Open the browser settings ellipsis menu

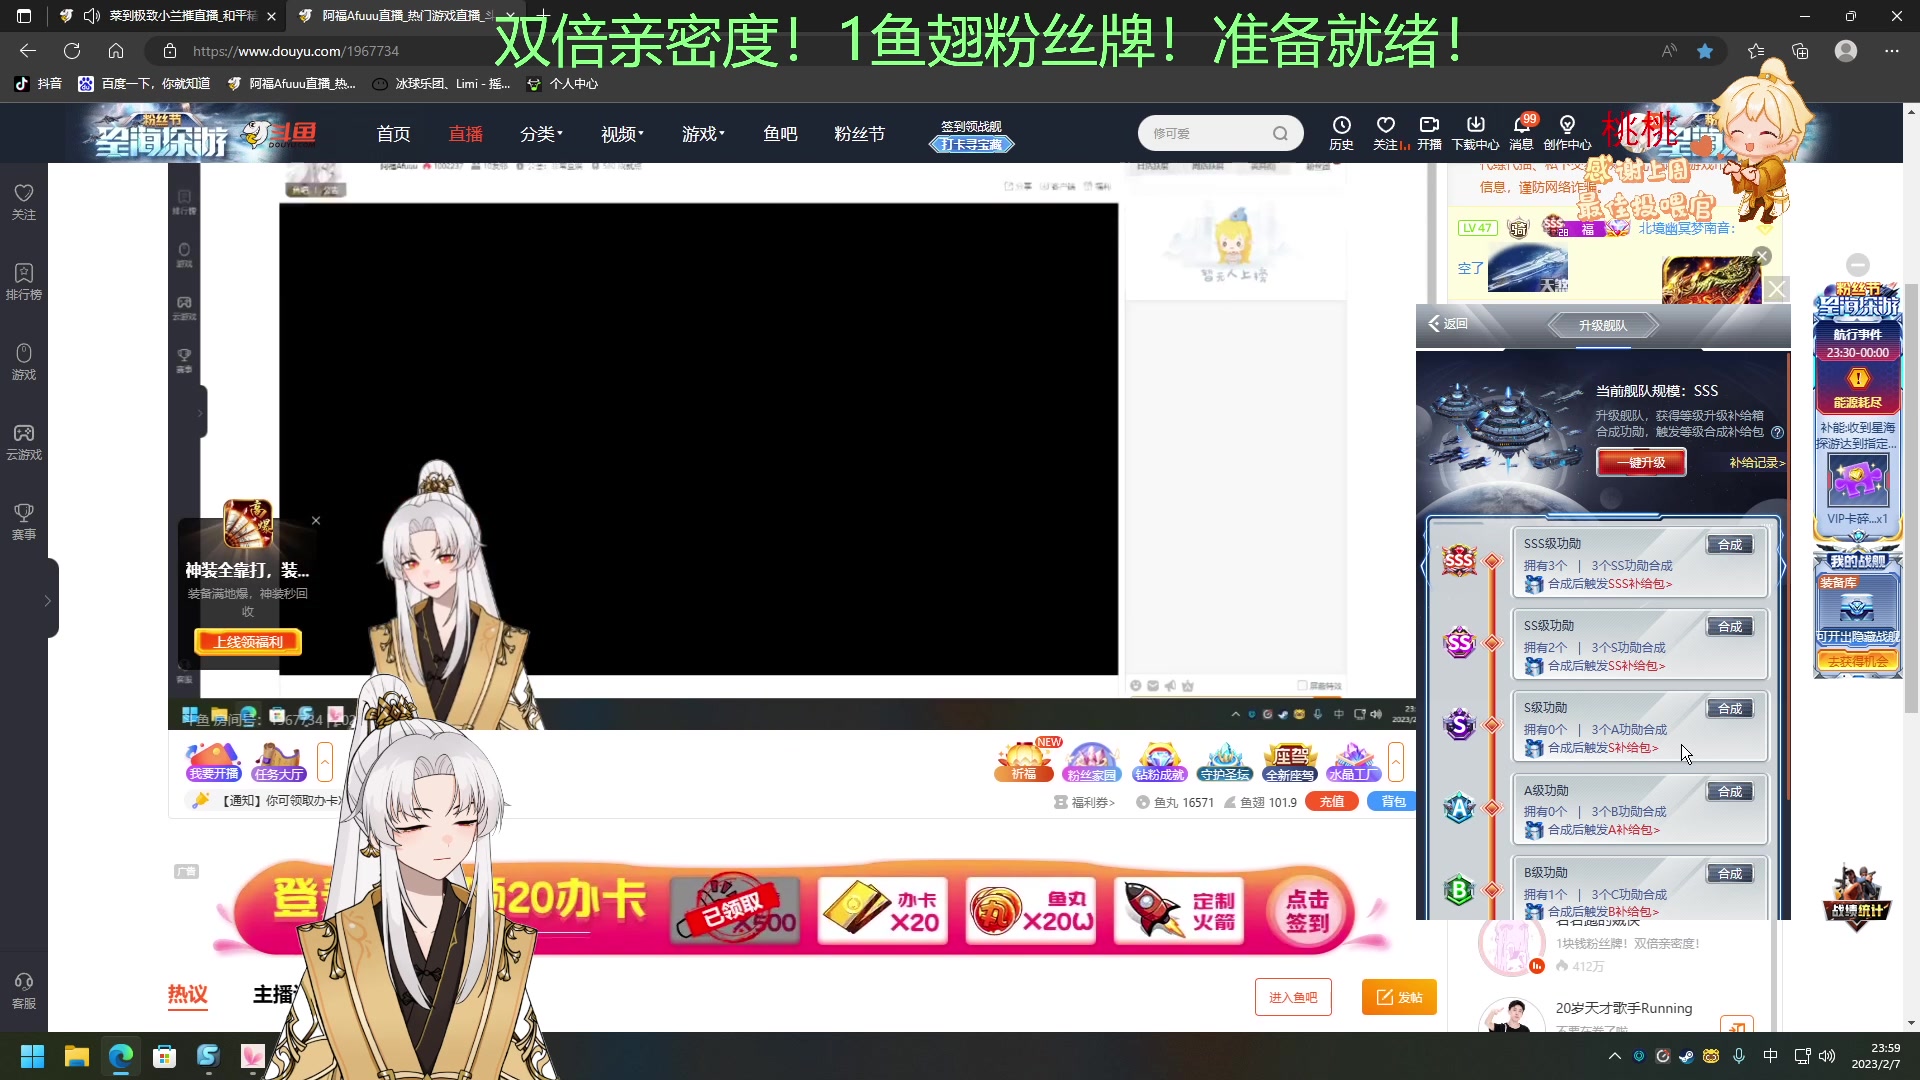click(x=1892, y=51)
